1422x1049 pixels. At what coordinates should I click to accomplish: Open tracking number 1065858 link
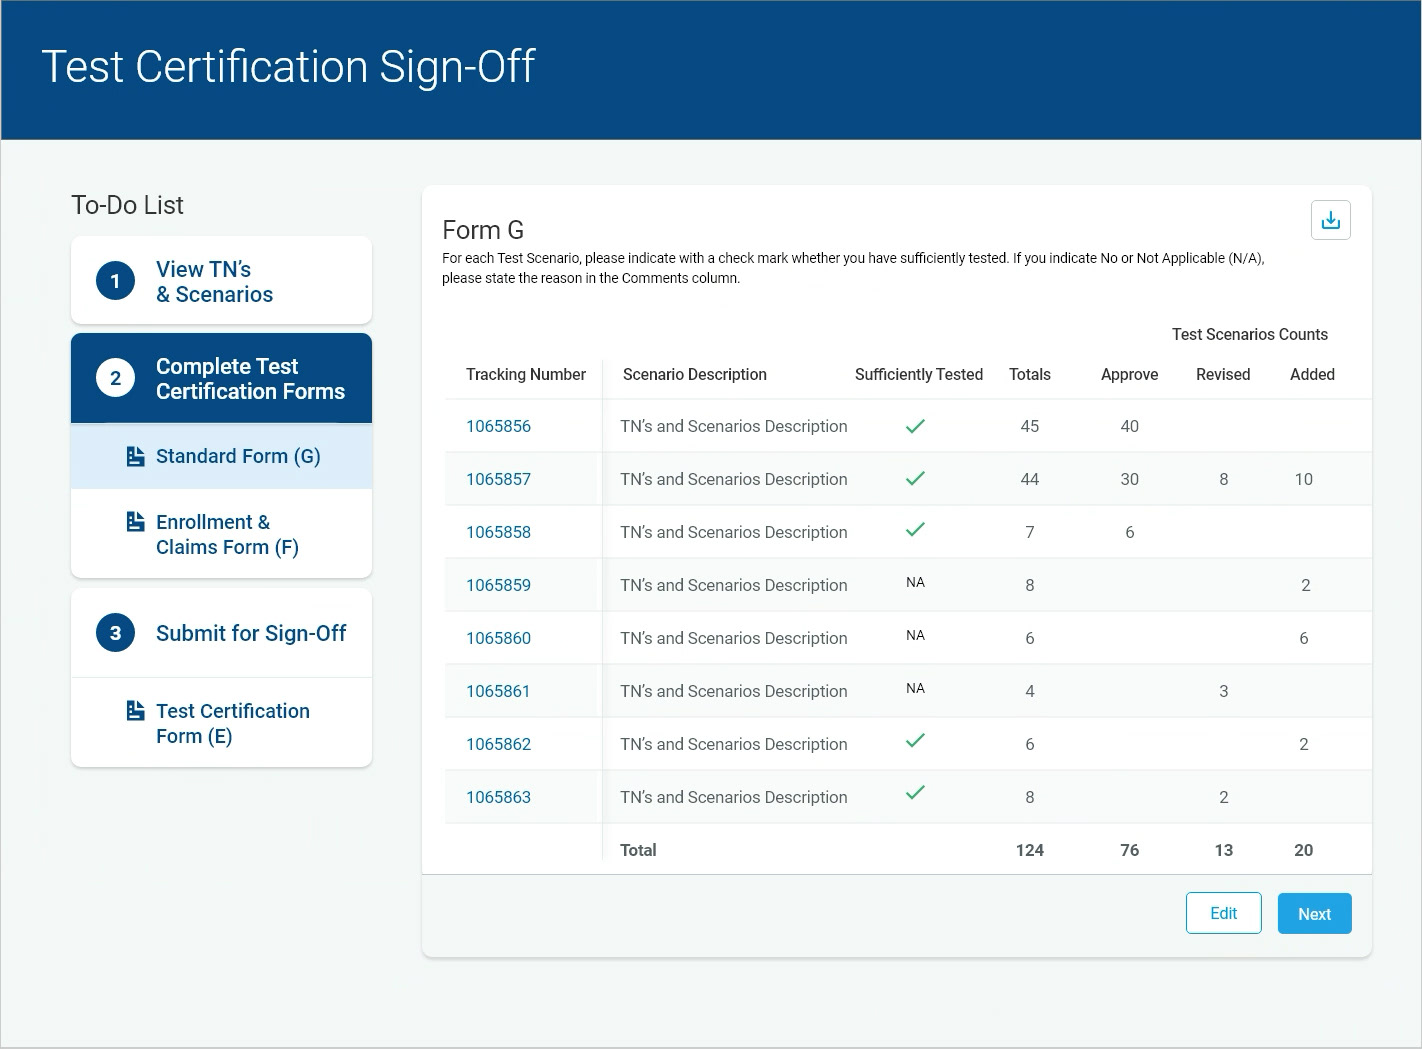(x=498, y=532)
